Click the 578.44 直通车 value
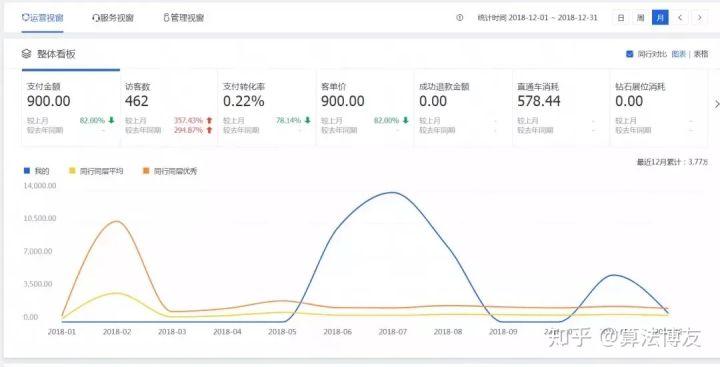Viewport: 720px width, 367px height. (539, 101)
